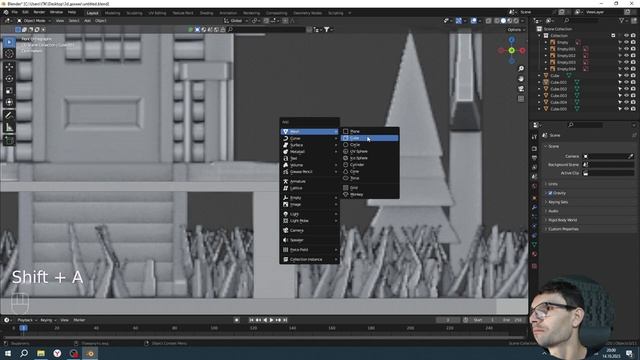Open the Render properties tab
This screenshot has width=640, height=360.
click(534, 148)
